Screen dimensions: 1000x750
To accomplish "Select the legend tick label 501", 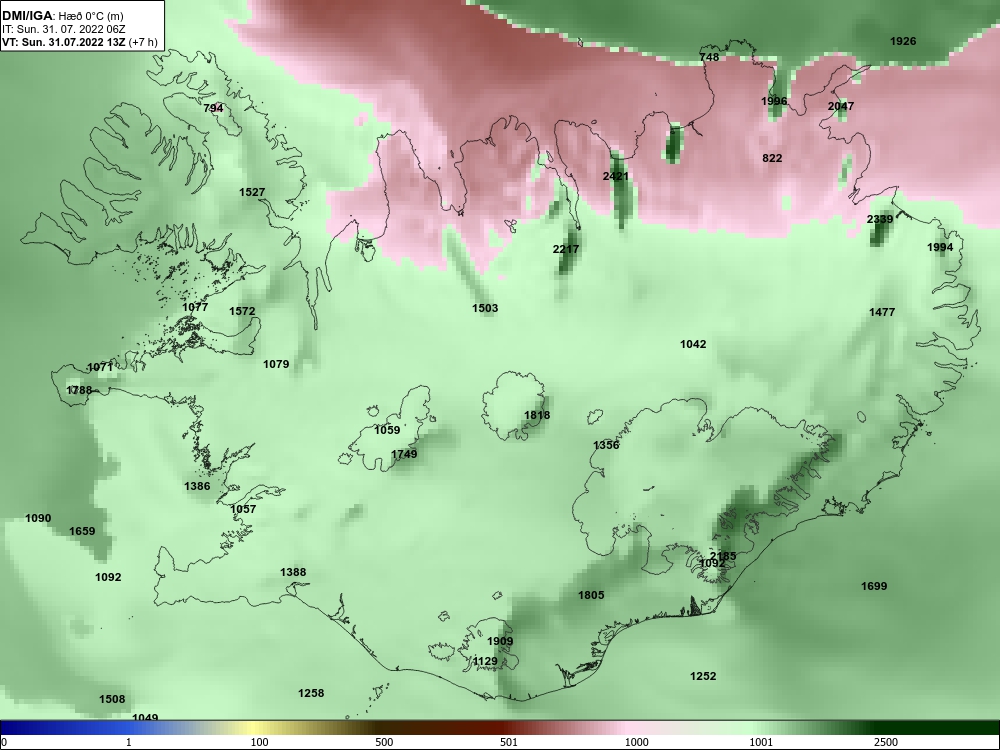I will 508,742.
